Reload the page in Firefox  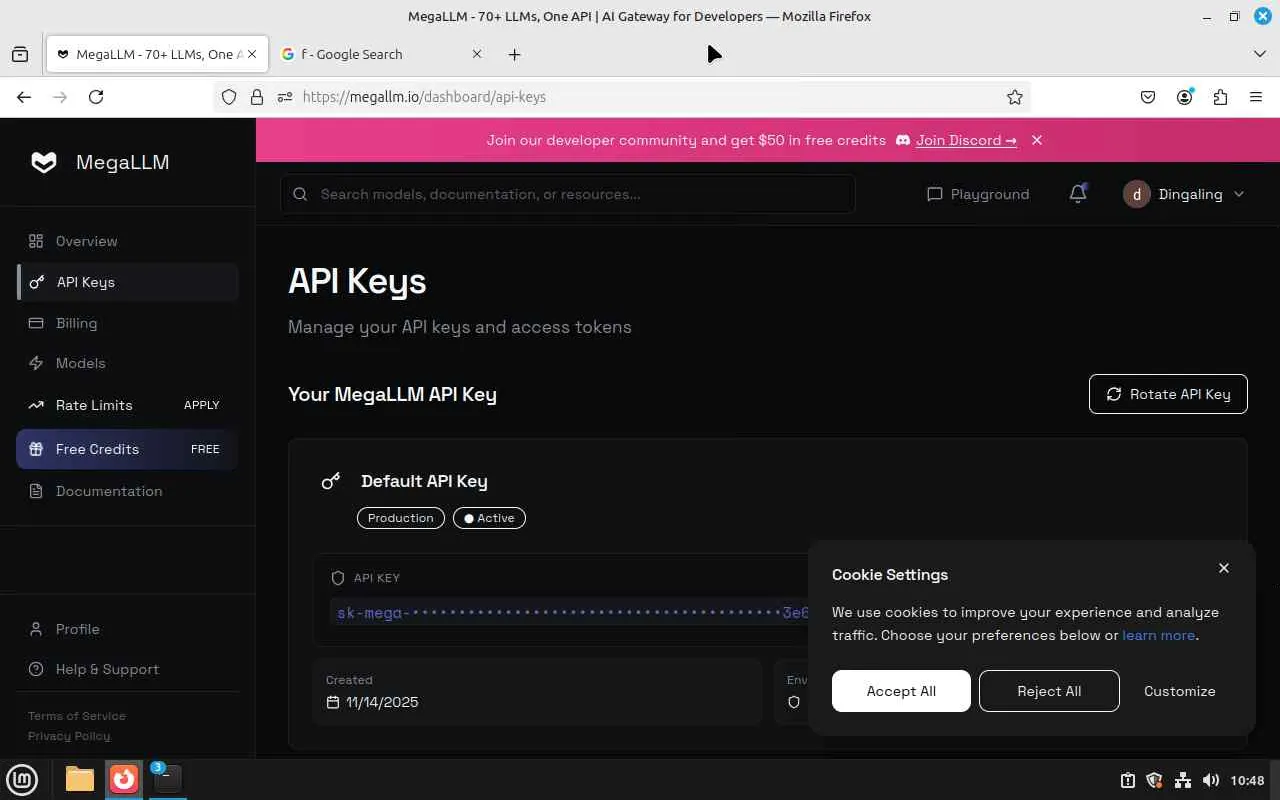(x=96, y=97)
